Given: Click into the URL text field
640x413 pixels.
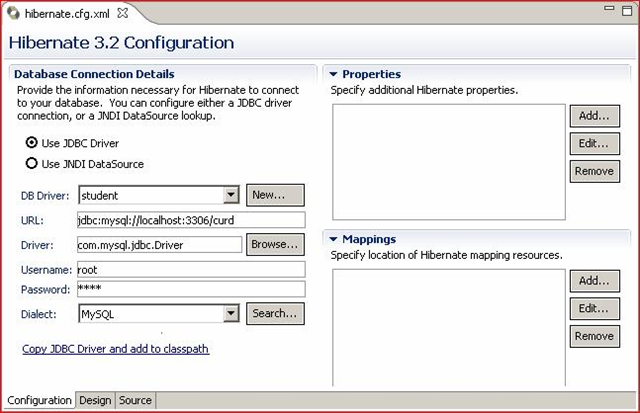Looking at the screenshot, I should (x=190, y=220).
